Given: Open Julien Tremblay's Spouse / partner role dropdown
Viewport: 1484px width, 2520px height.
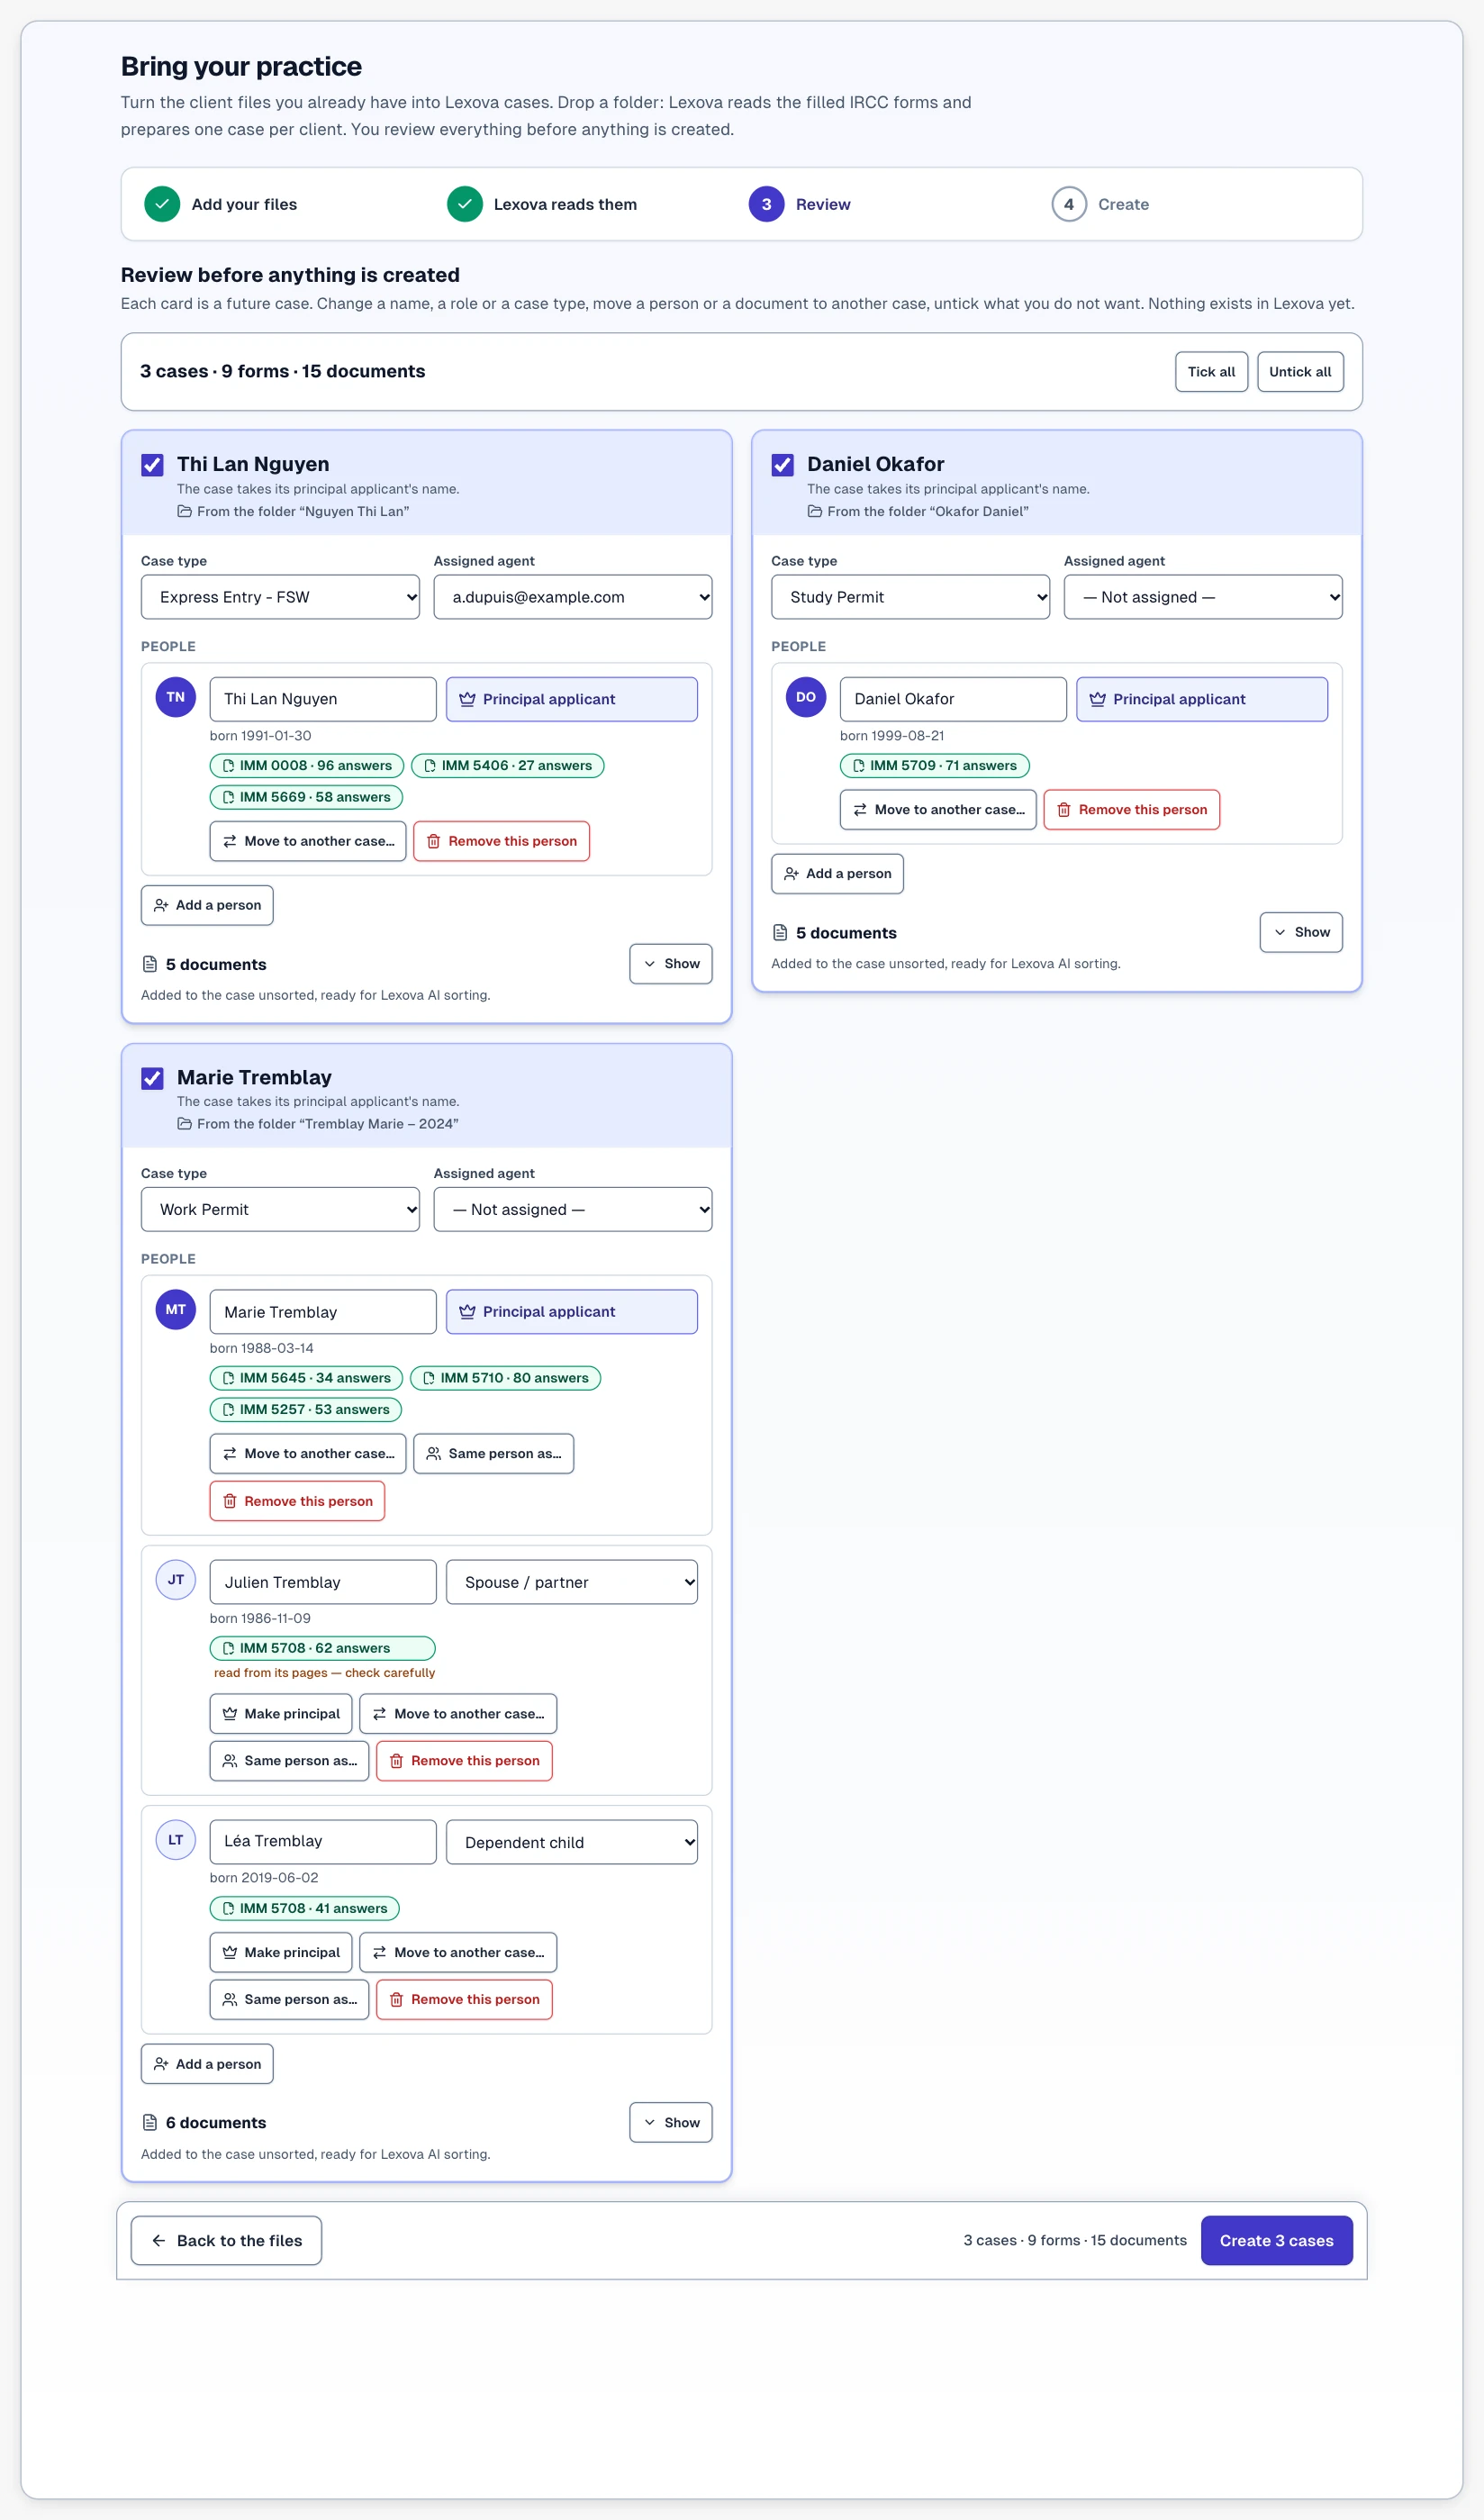Looking at the screenshot, I should (571, 1582).
